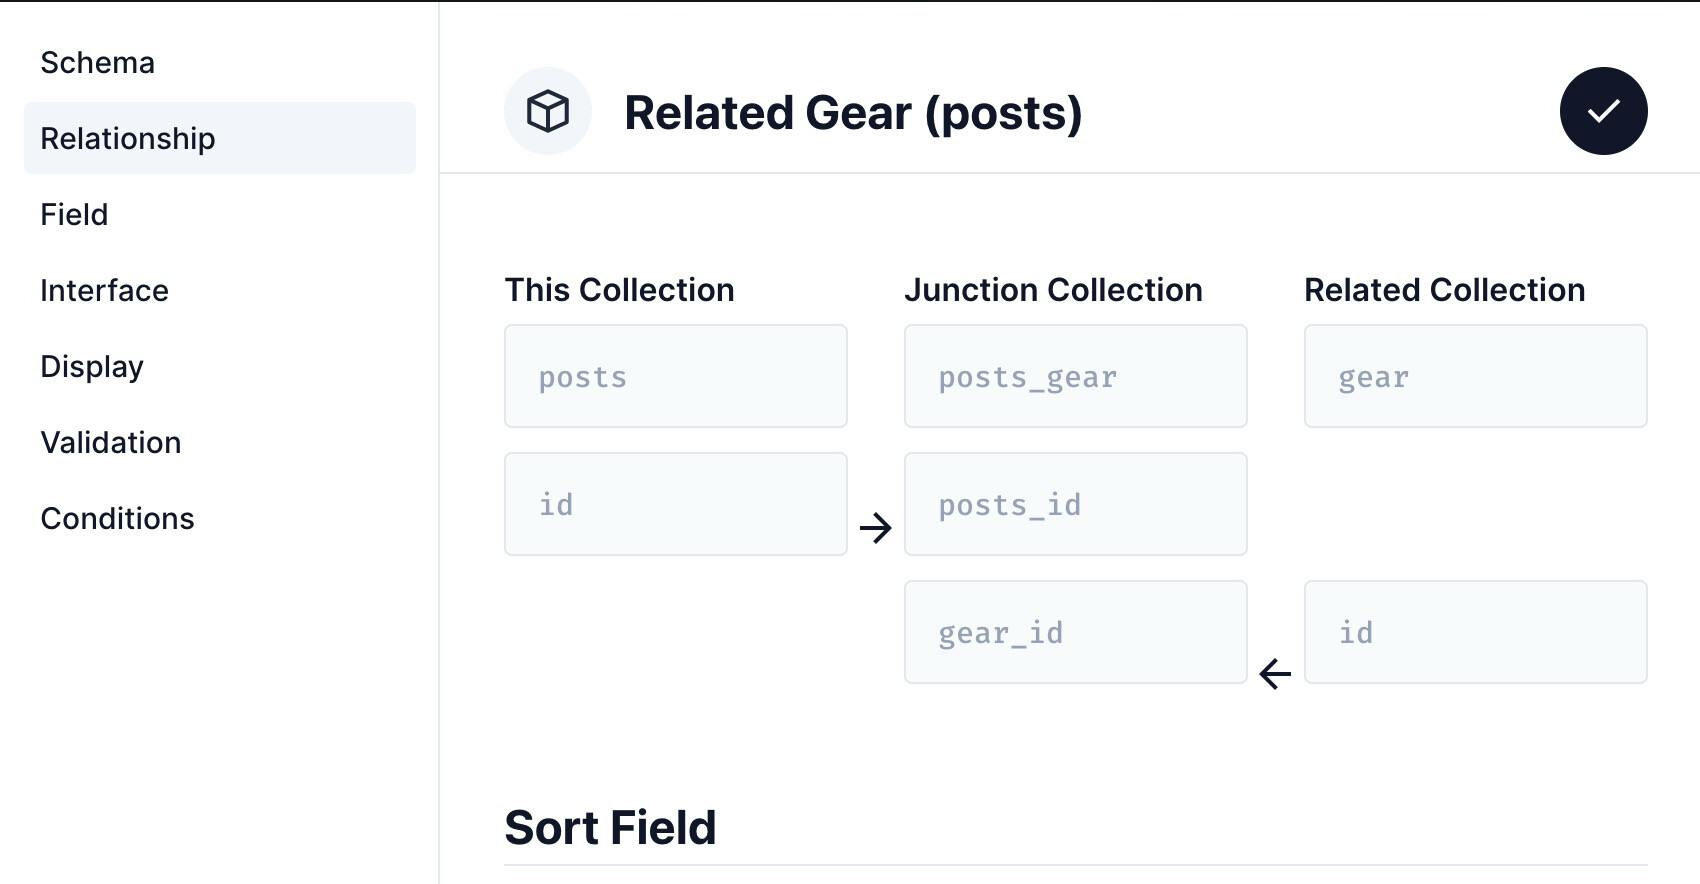
Task: Click the Sort Field heading
Action: click(611, 827)
